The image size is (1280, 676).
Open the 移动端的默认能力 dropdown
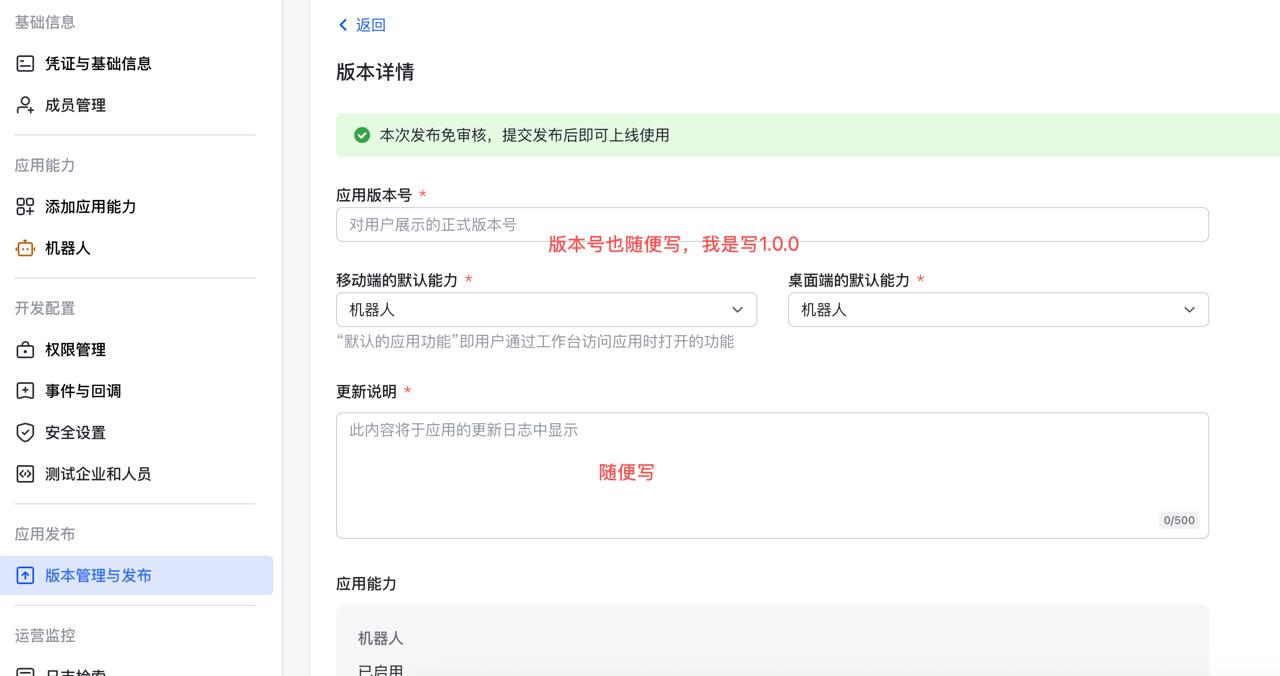coord(546,309)
